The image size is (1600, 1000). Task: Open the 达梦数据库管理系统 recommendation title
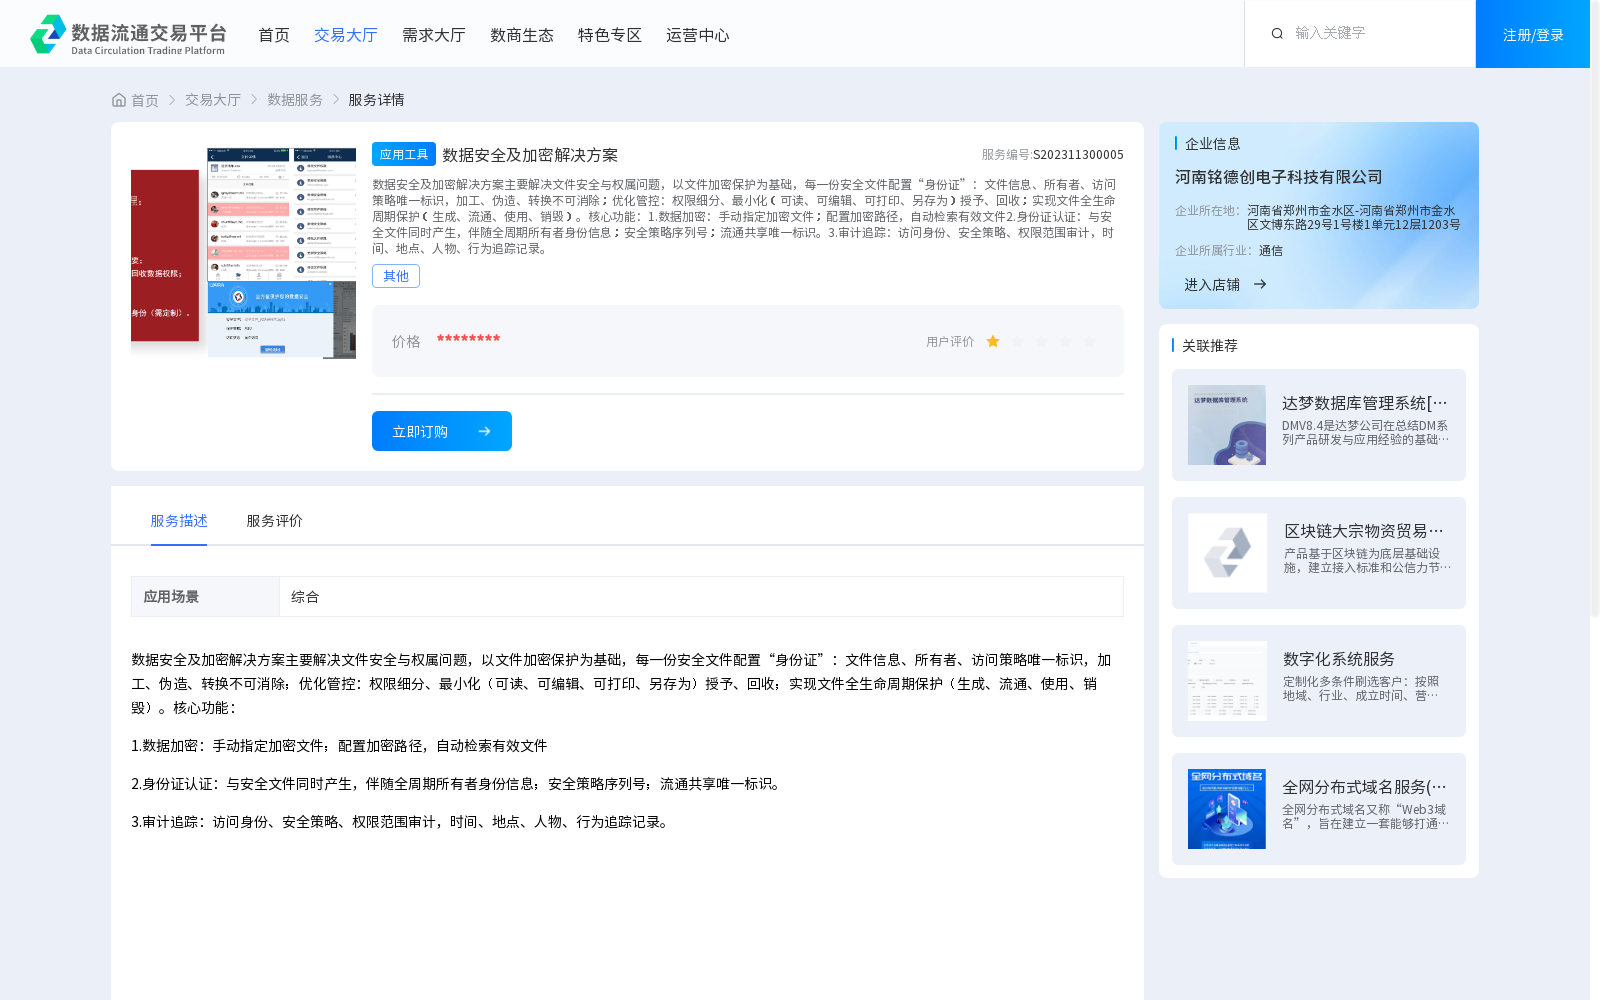tap(1365, 403)
